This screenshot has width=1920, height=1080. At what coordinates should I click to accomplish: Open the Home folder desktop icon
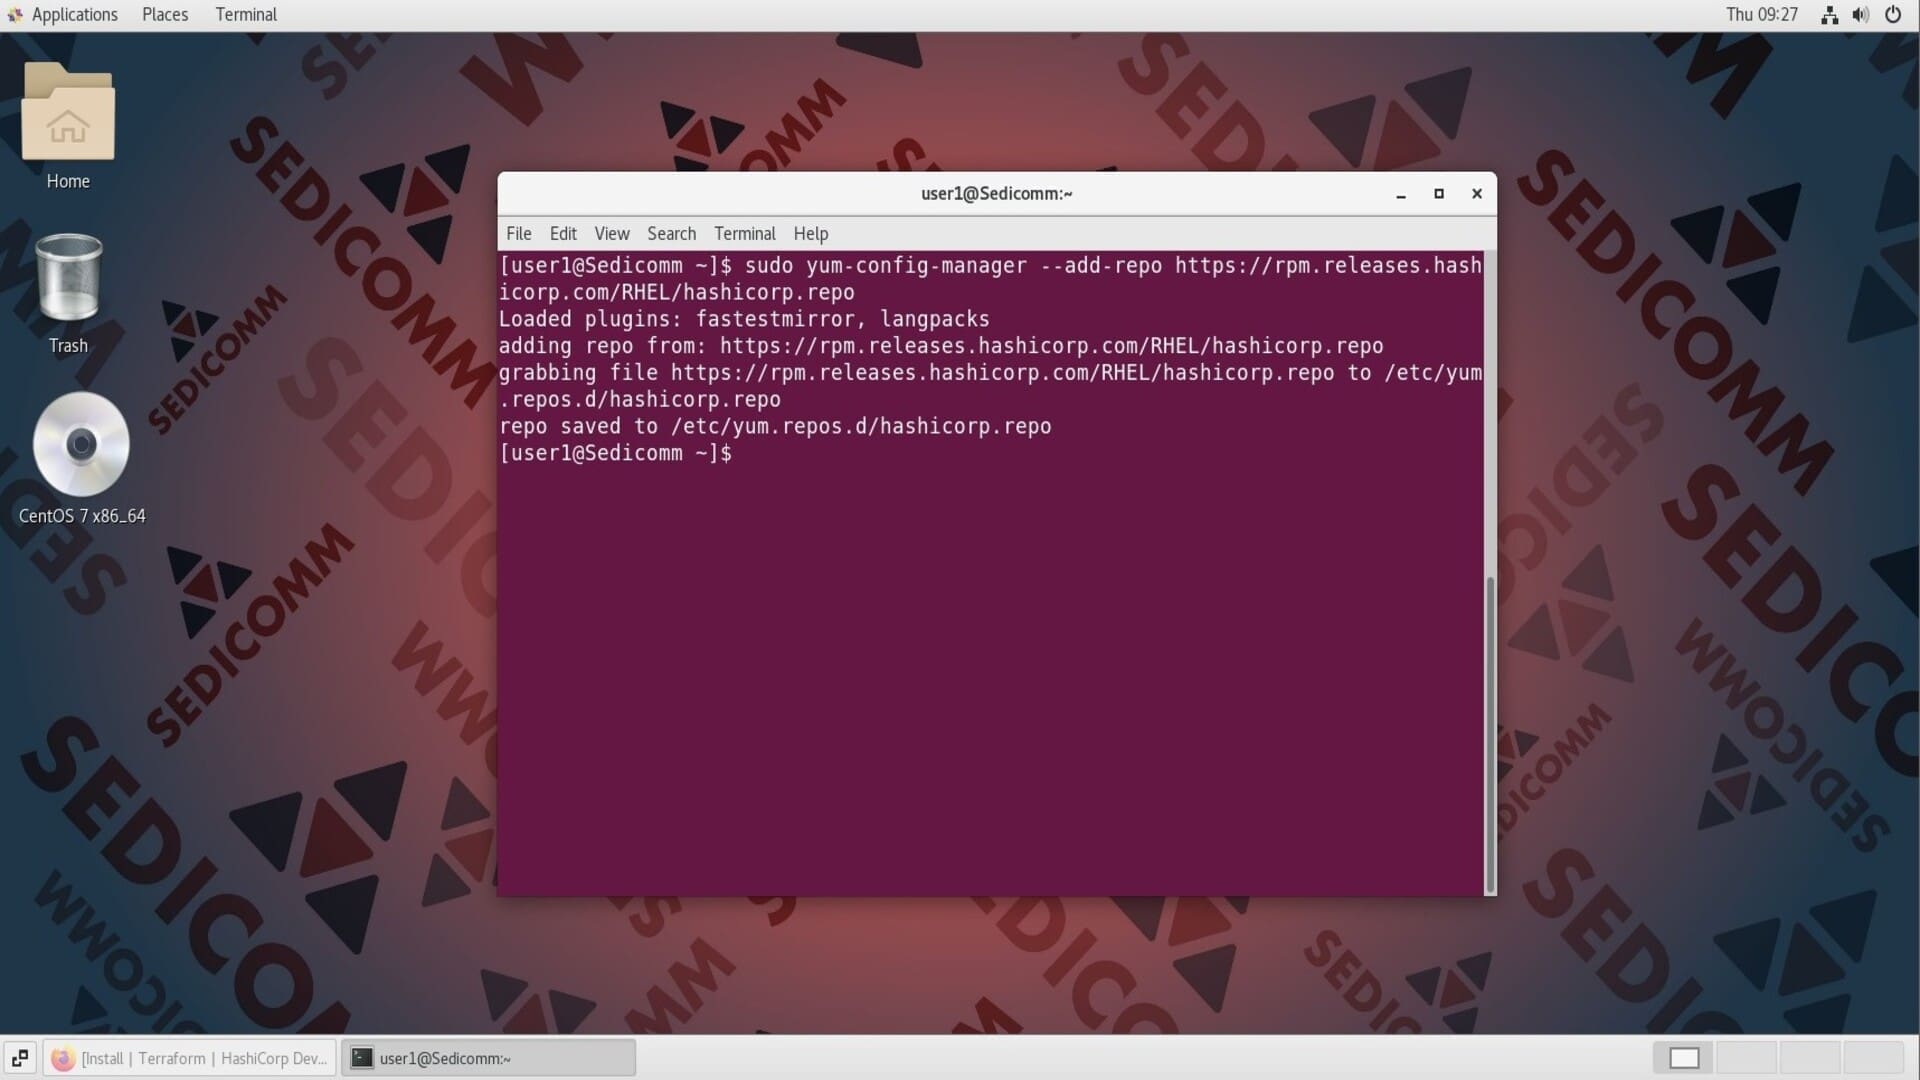point(68,112)
